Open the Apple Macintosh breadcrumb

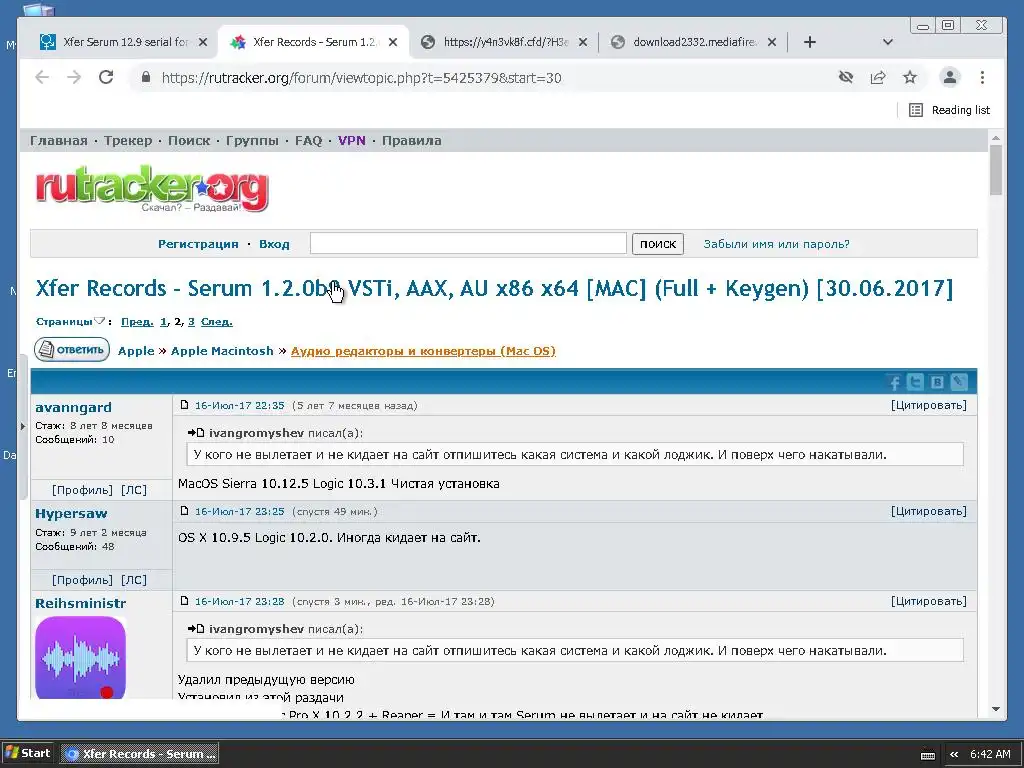click(x=222, y=351)
